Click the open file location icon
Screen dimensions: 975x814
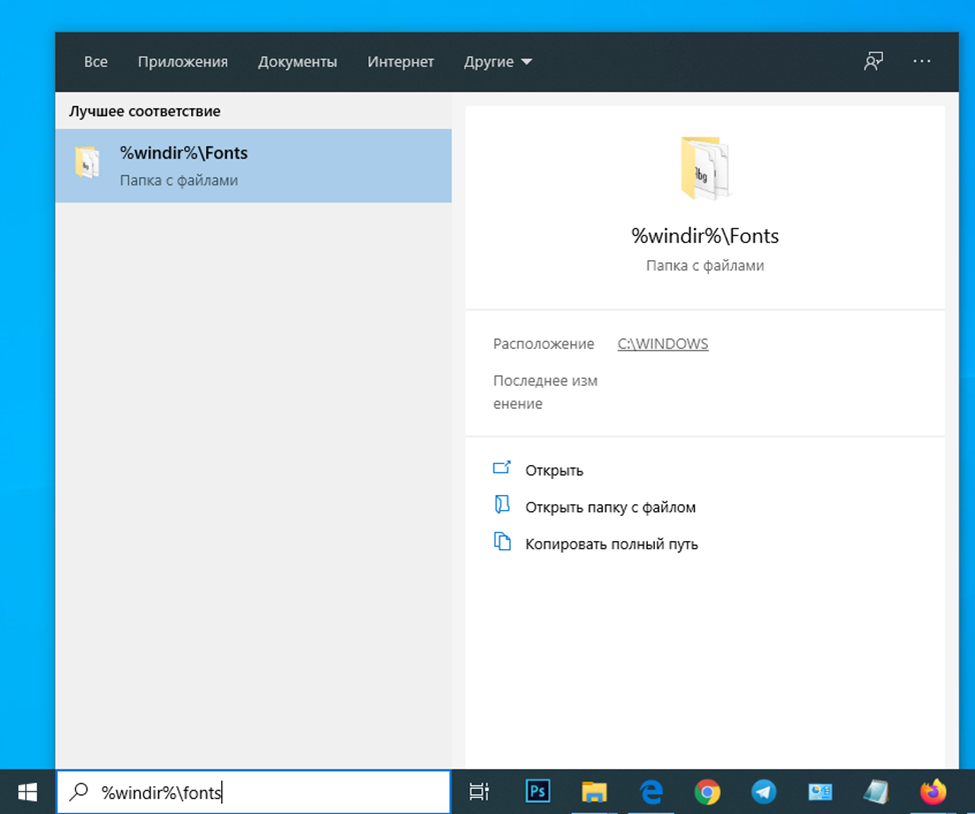pos(502,504)
